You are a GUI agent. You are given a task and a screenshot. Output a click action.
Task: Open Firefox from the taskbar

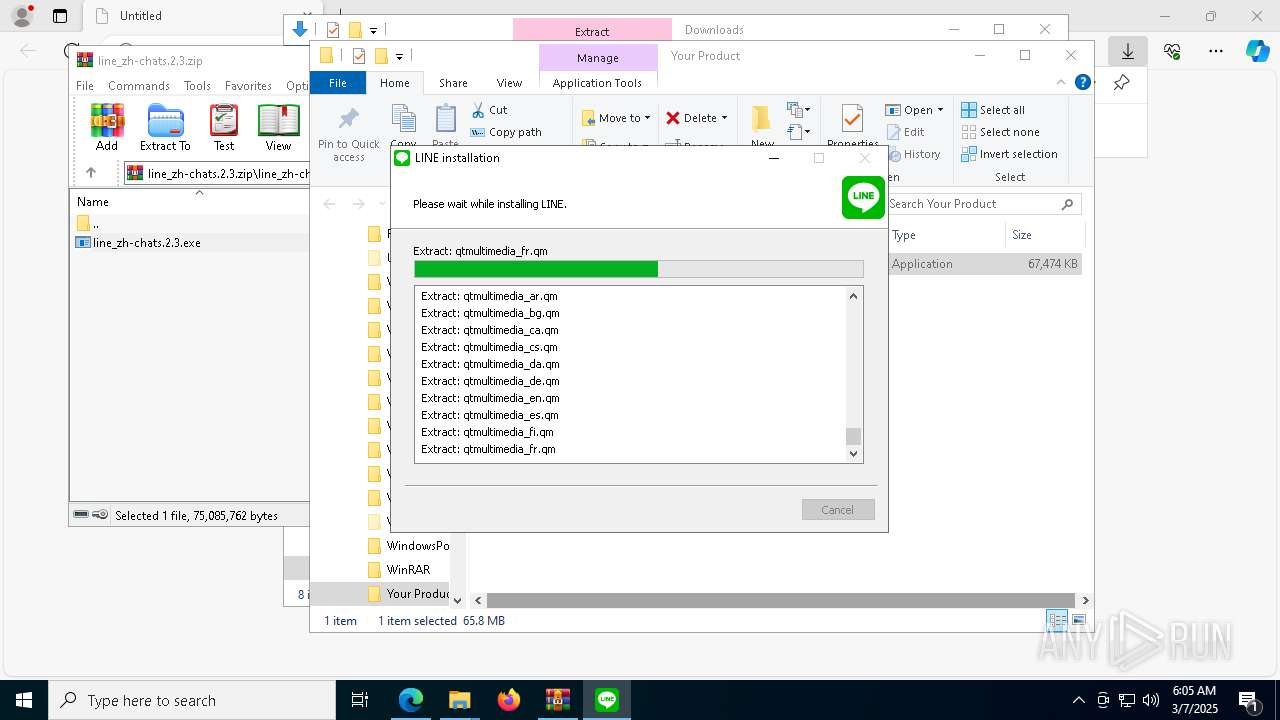(509, 700)
